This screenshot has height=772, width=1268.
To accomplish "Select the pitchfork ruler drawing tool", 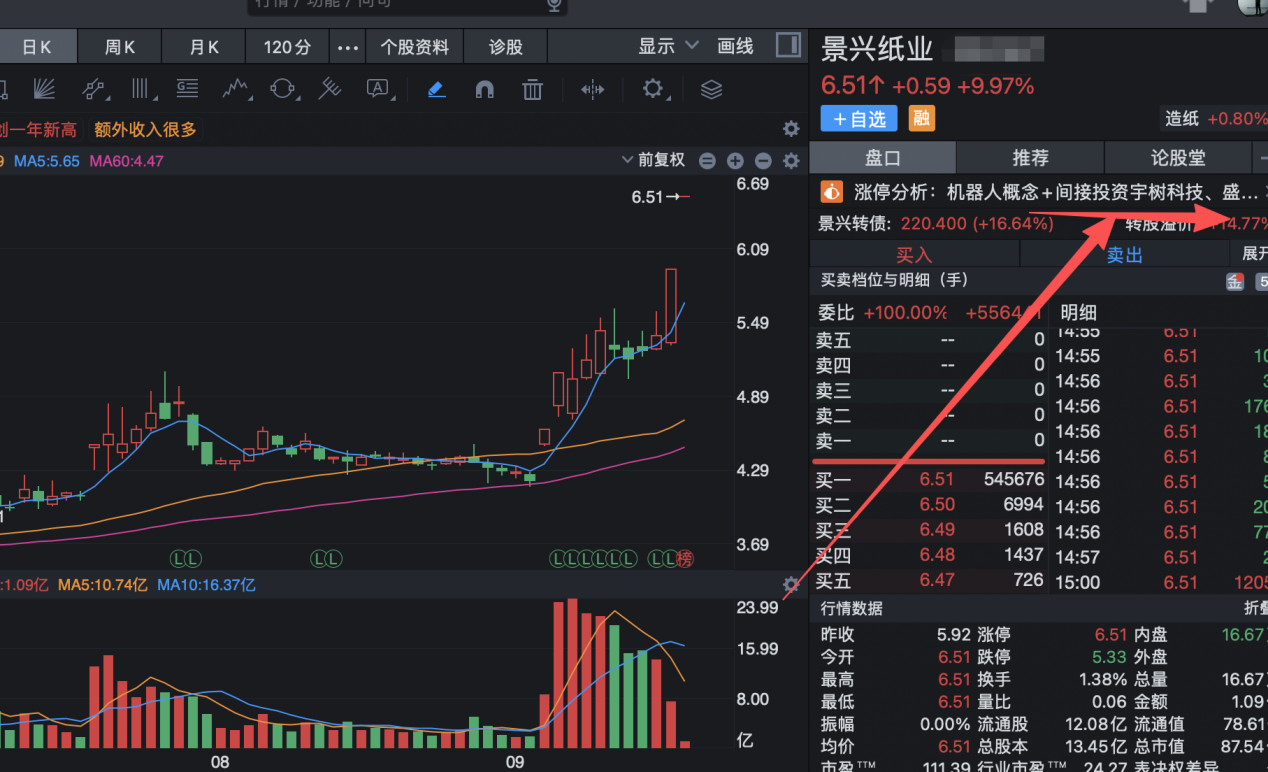I will [330, 89].
